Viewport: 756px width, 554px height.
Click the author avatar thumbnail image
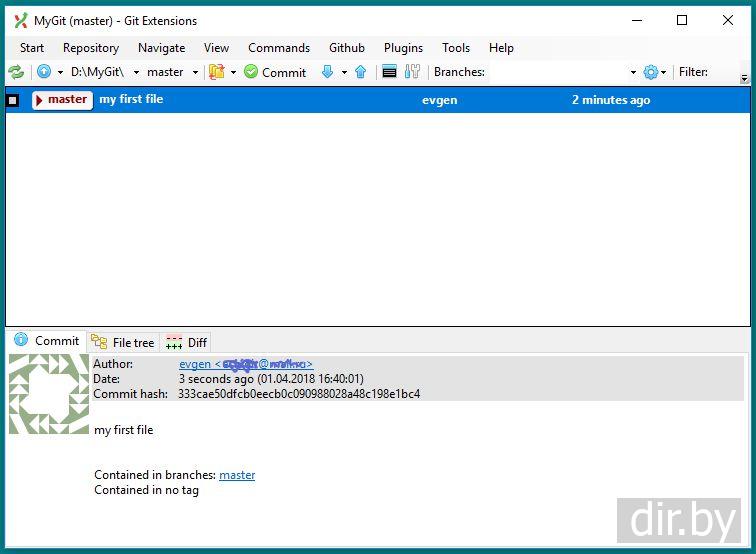(x=49, y=394)
